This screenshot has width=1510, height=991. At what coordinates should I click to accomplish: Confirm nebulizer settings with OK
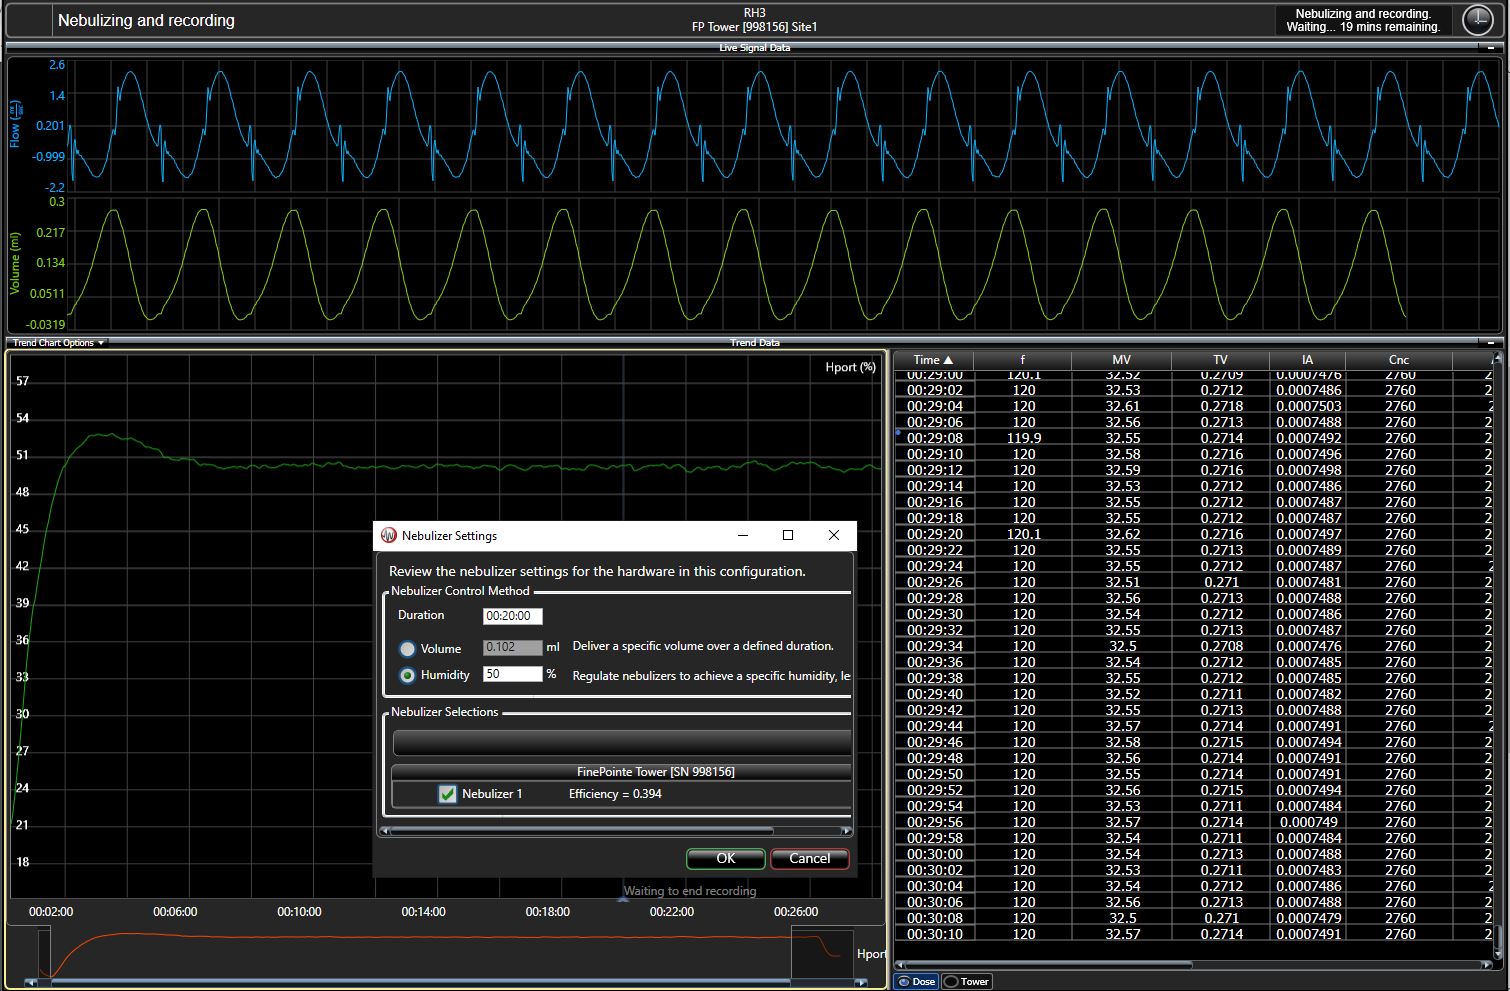tap(725, 858)
